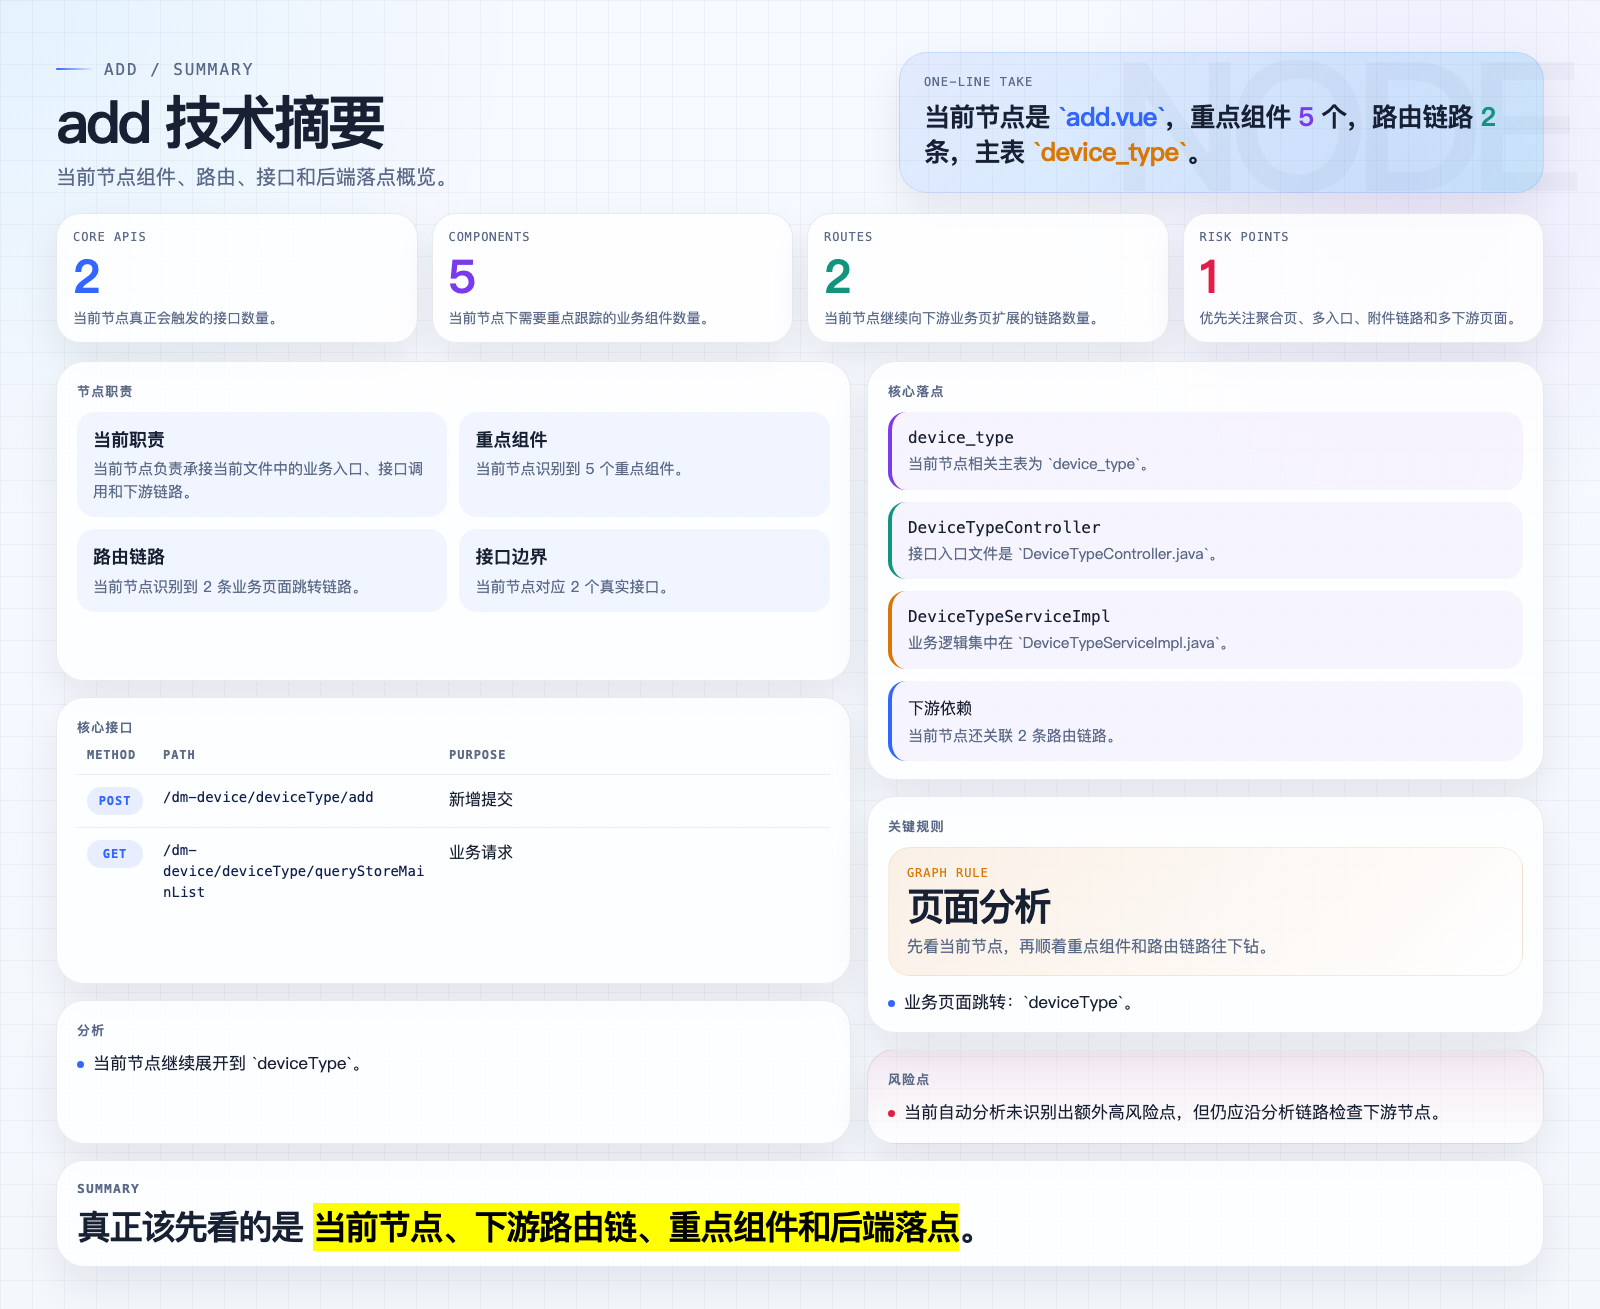
Task: Click the 业务请求 purpose cell
Action: coord(481,852)
